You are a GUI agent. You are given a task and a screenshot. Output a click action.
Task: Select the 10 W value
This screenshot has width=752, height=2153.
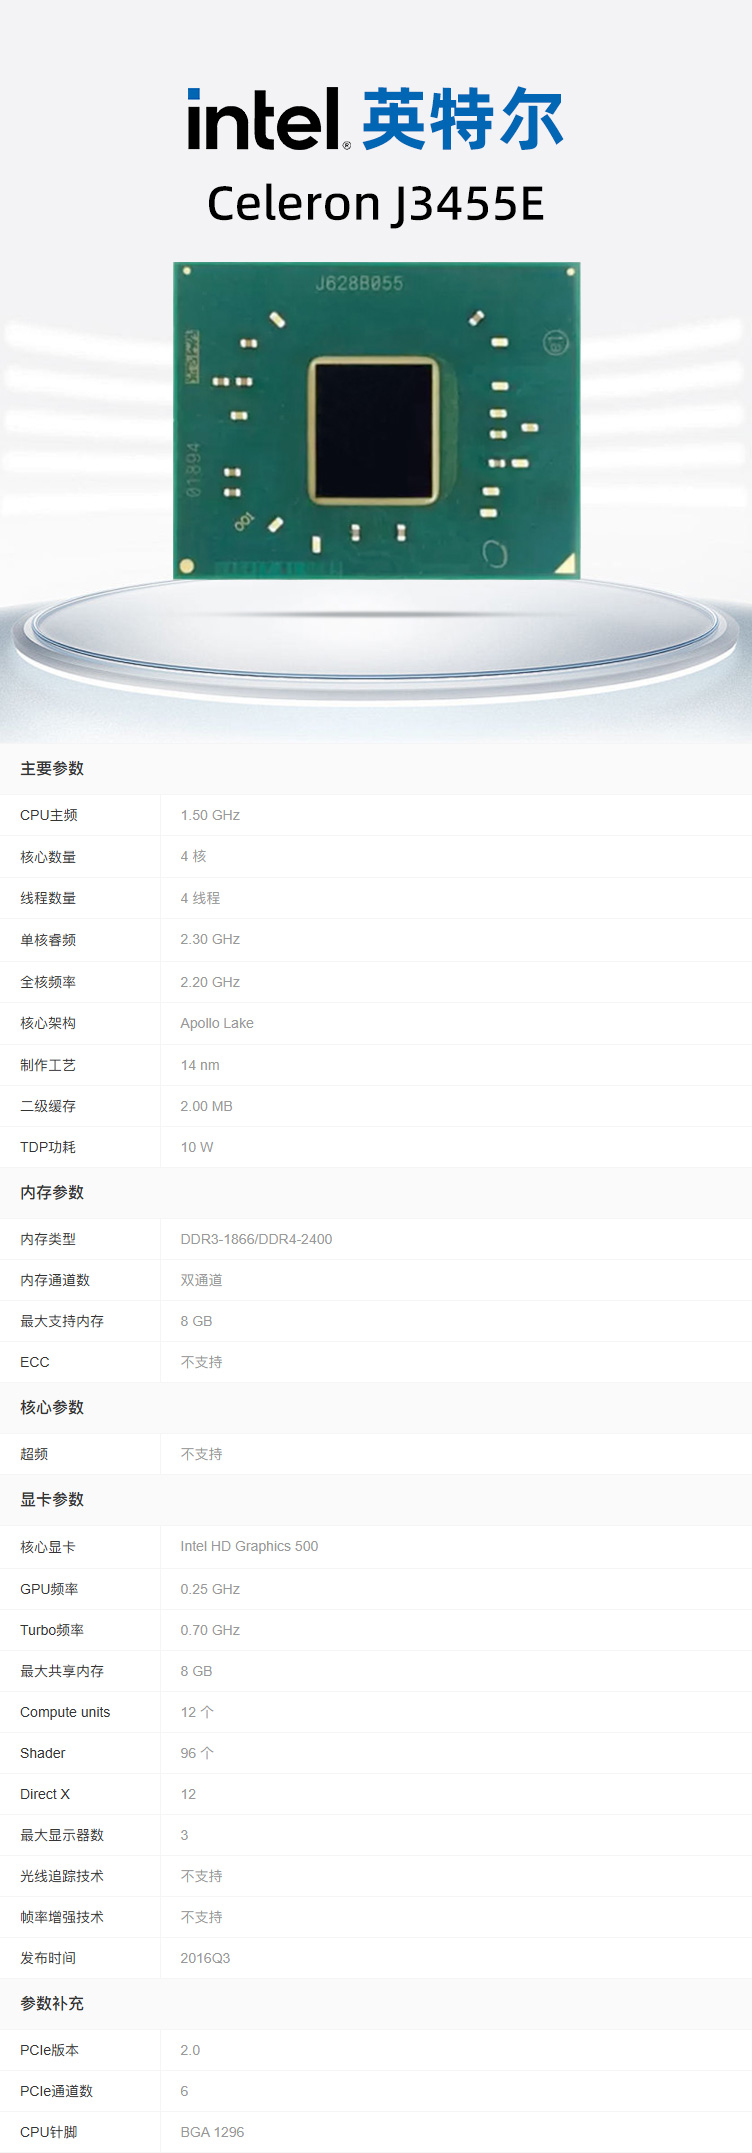pyautogui.click(x=197, y=1147)
